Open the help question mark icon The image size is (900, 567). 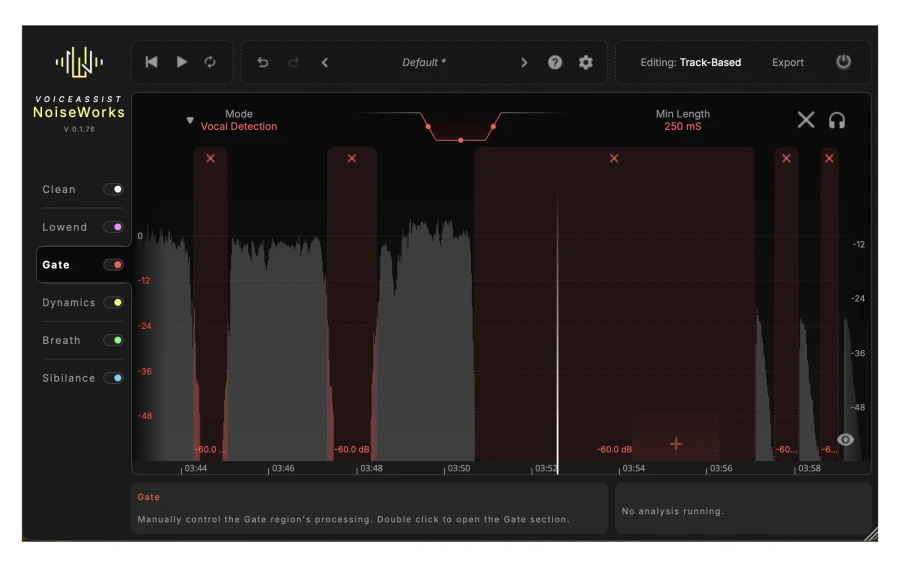554,62
